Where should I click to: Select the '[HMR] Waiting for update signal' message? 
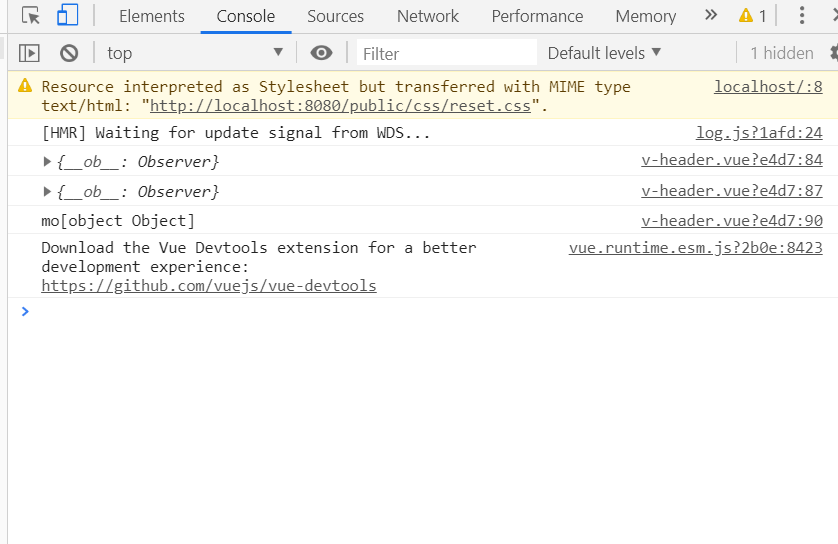click(x=236, y=133)
